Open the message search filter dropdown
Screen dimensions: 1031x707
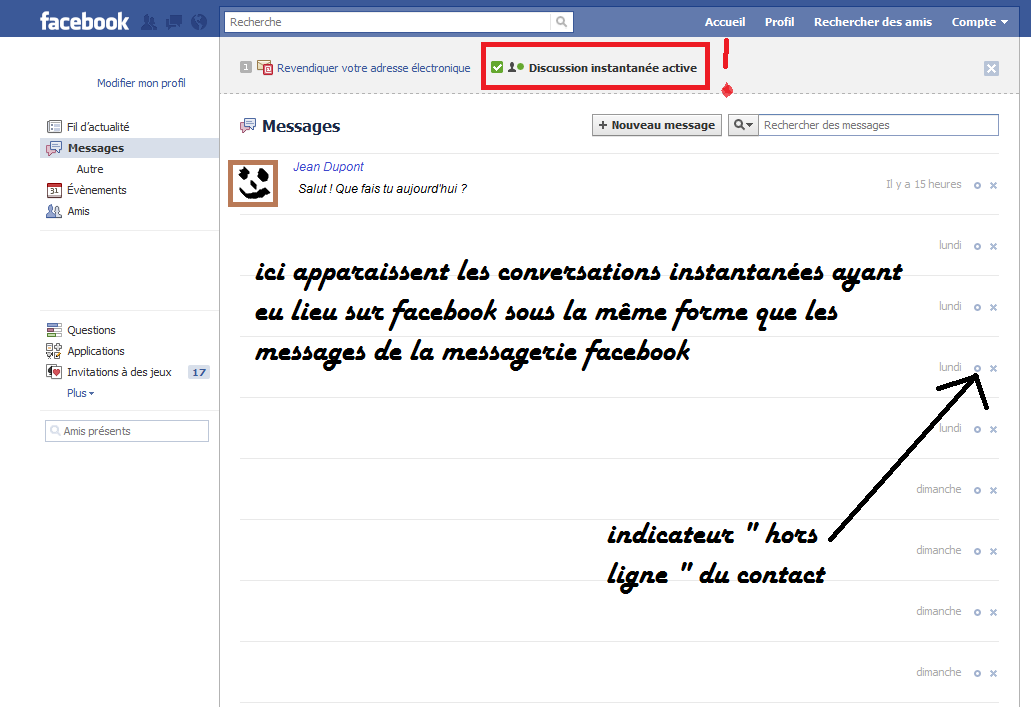tap(743, 125)
